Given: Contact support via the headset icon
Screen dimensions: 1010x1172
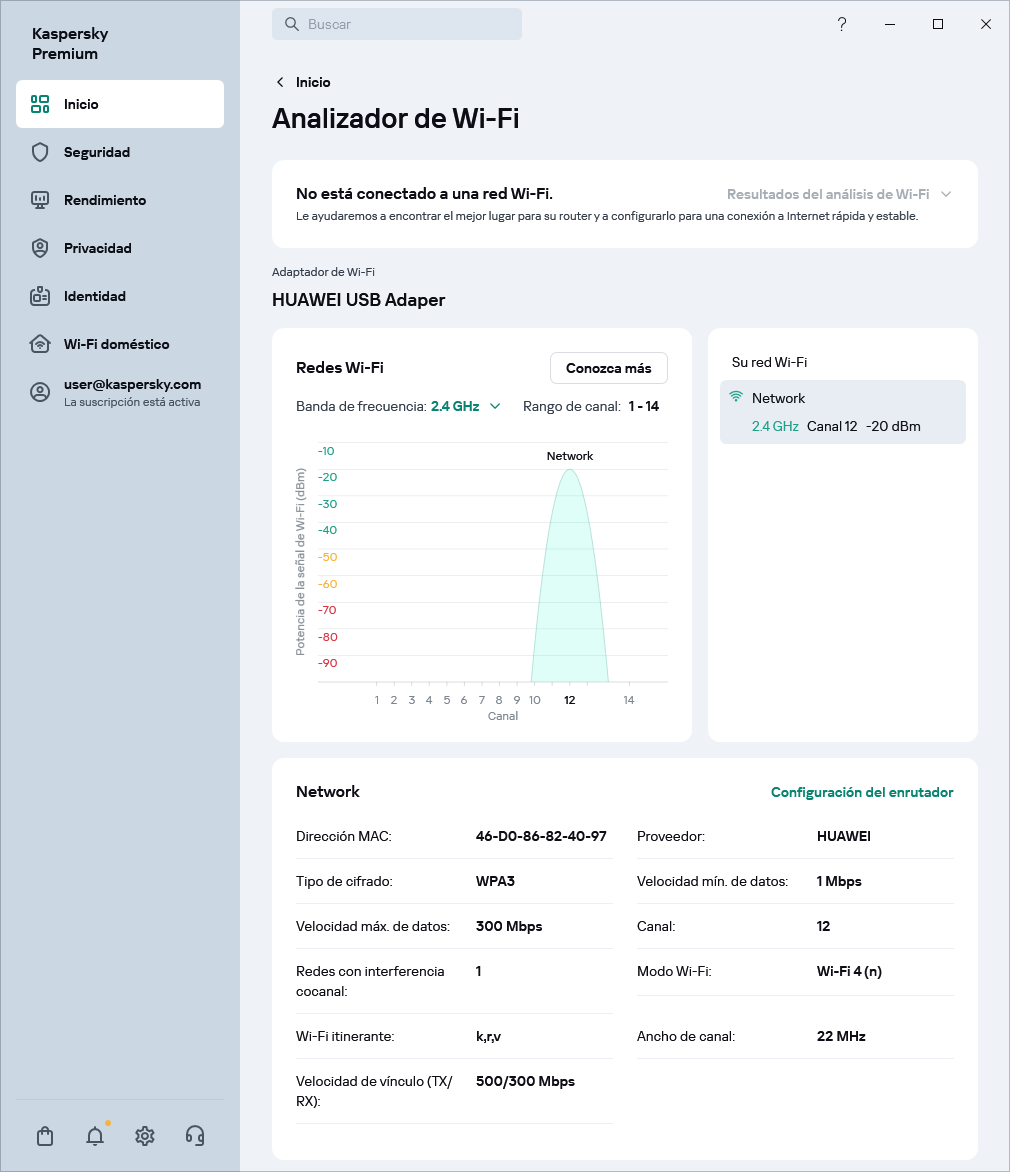Looking at the screenshot, I should pyautogui.click(x=195, y=1136).
